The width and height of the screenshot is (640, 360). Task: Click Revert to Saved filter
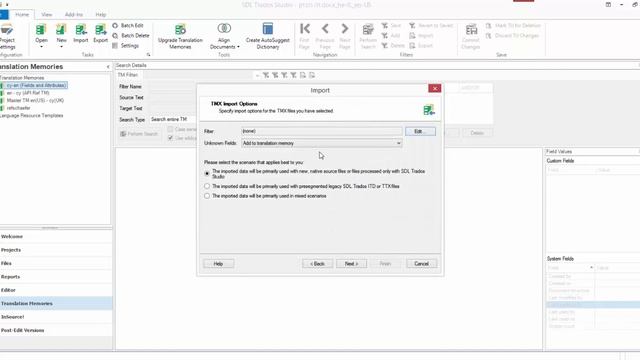[x=431, y=25]
